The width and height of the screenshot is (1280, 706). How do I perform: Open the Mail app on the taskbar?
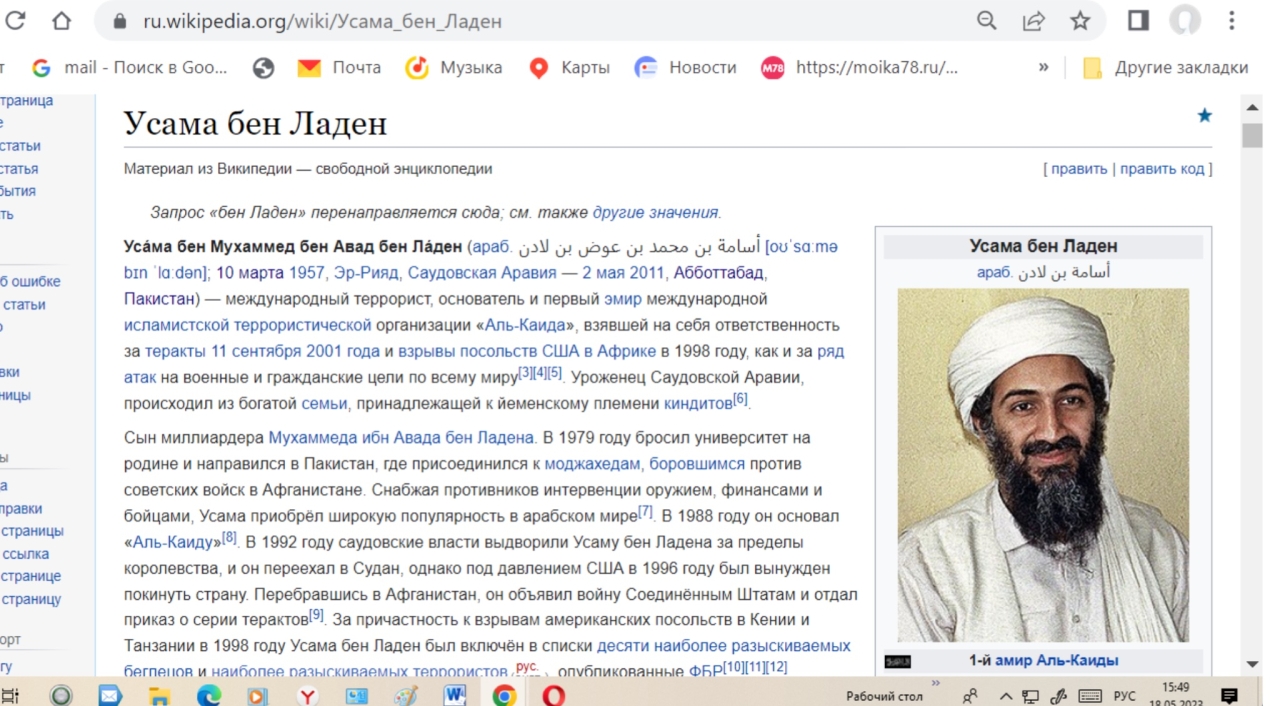(110, 695)
